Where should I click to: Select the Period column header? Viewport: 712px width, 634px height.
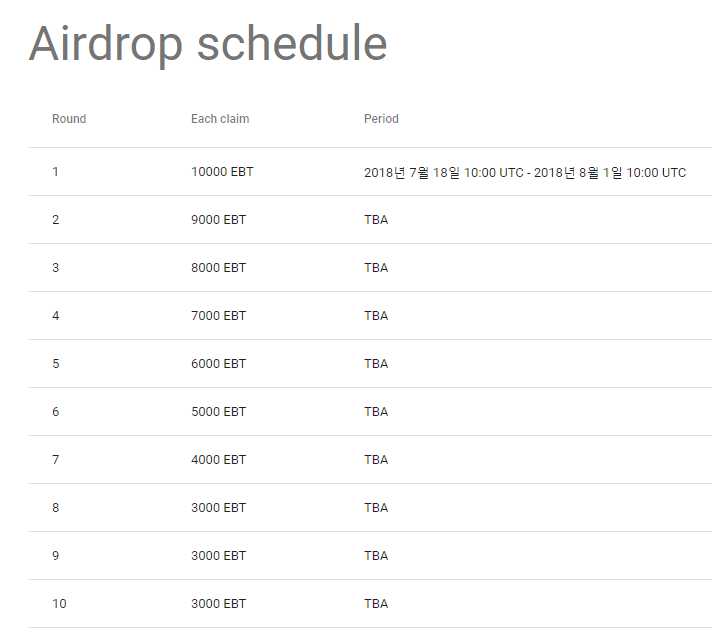pyautogui.click(x=381, y=119)
